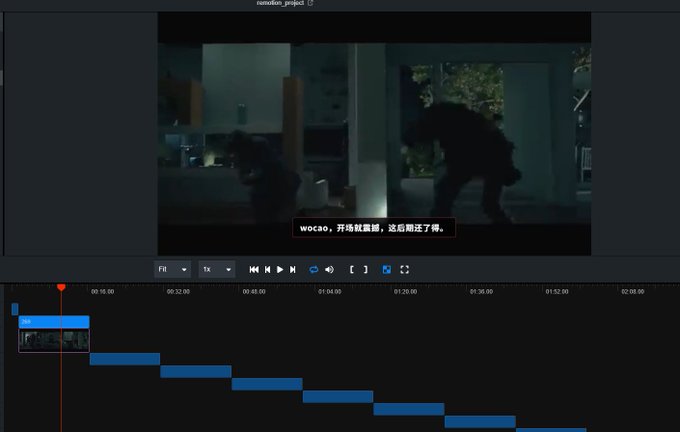Select the bright blue sequence bar
Image resolution: width=680 pixels, height=432 pixels.
point(54,321)
